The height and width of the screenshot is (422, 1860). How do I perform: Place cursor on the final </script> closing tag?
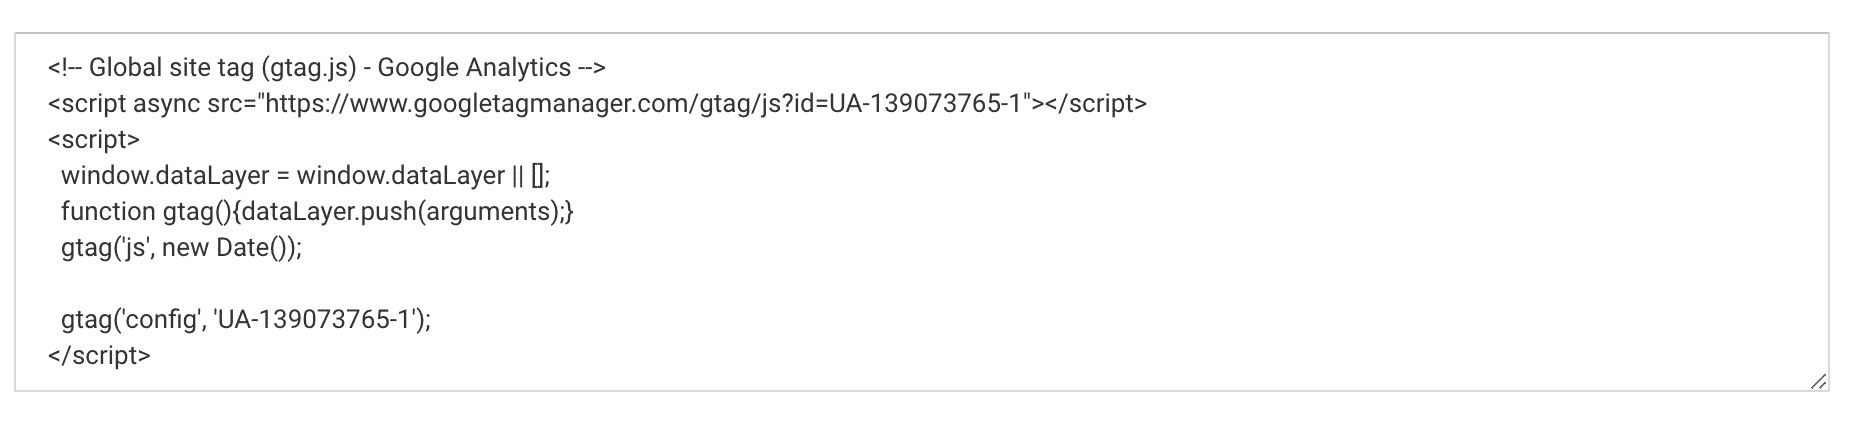point(99,356)
